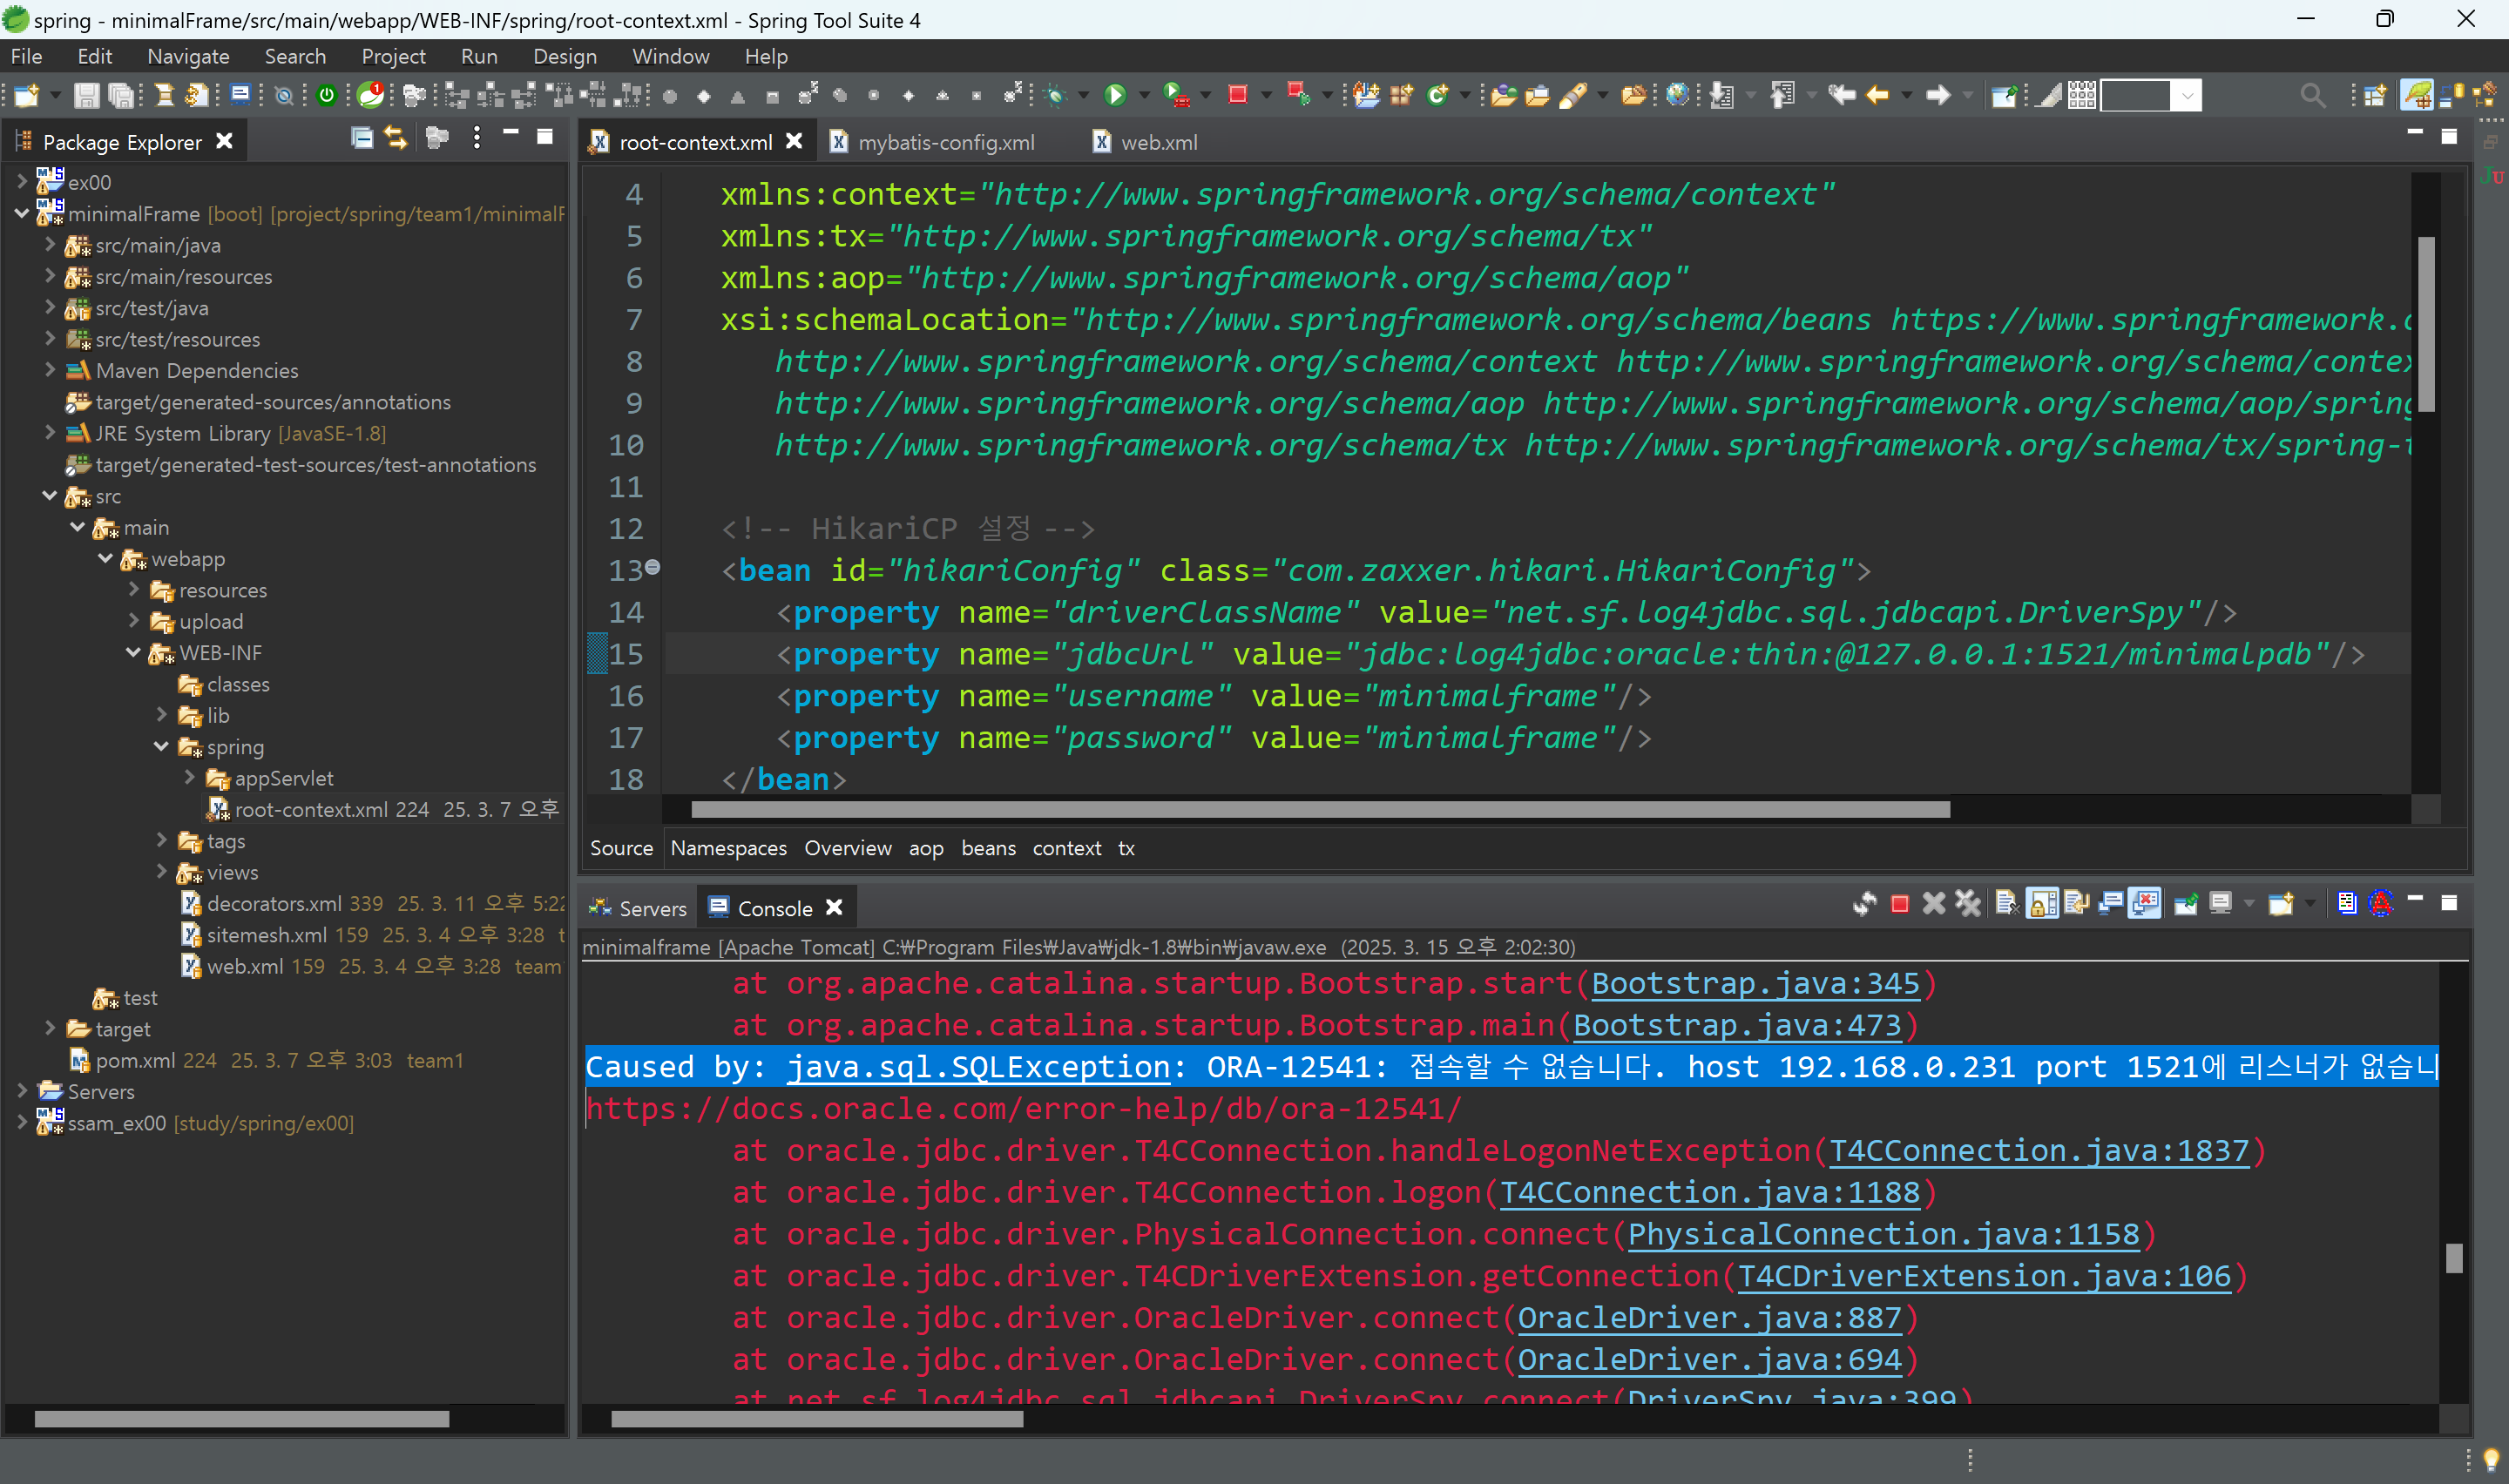The width and height of the screenshot is (2509, 1484).
Task: Click the Clear Console icon
Action: [x=2006, y=904]
